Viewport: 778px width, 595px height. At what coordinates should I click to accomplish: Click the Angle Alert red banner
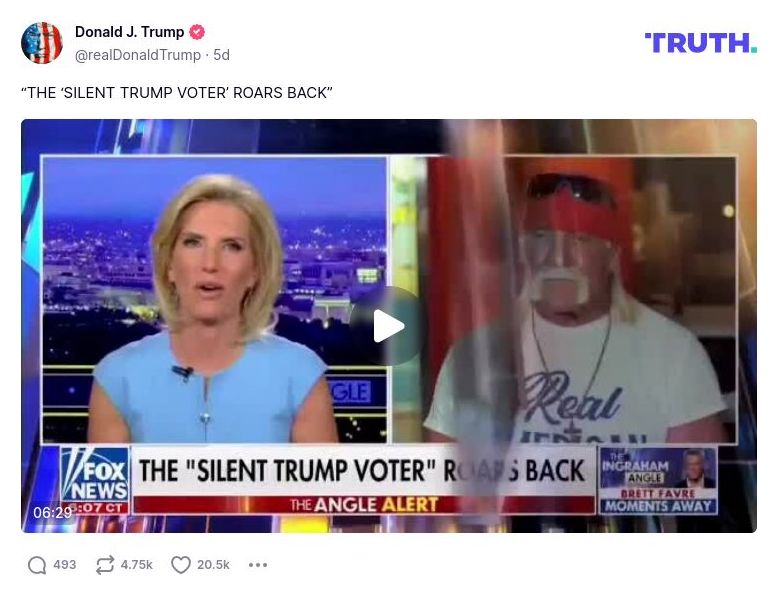(364, 505)
